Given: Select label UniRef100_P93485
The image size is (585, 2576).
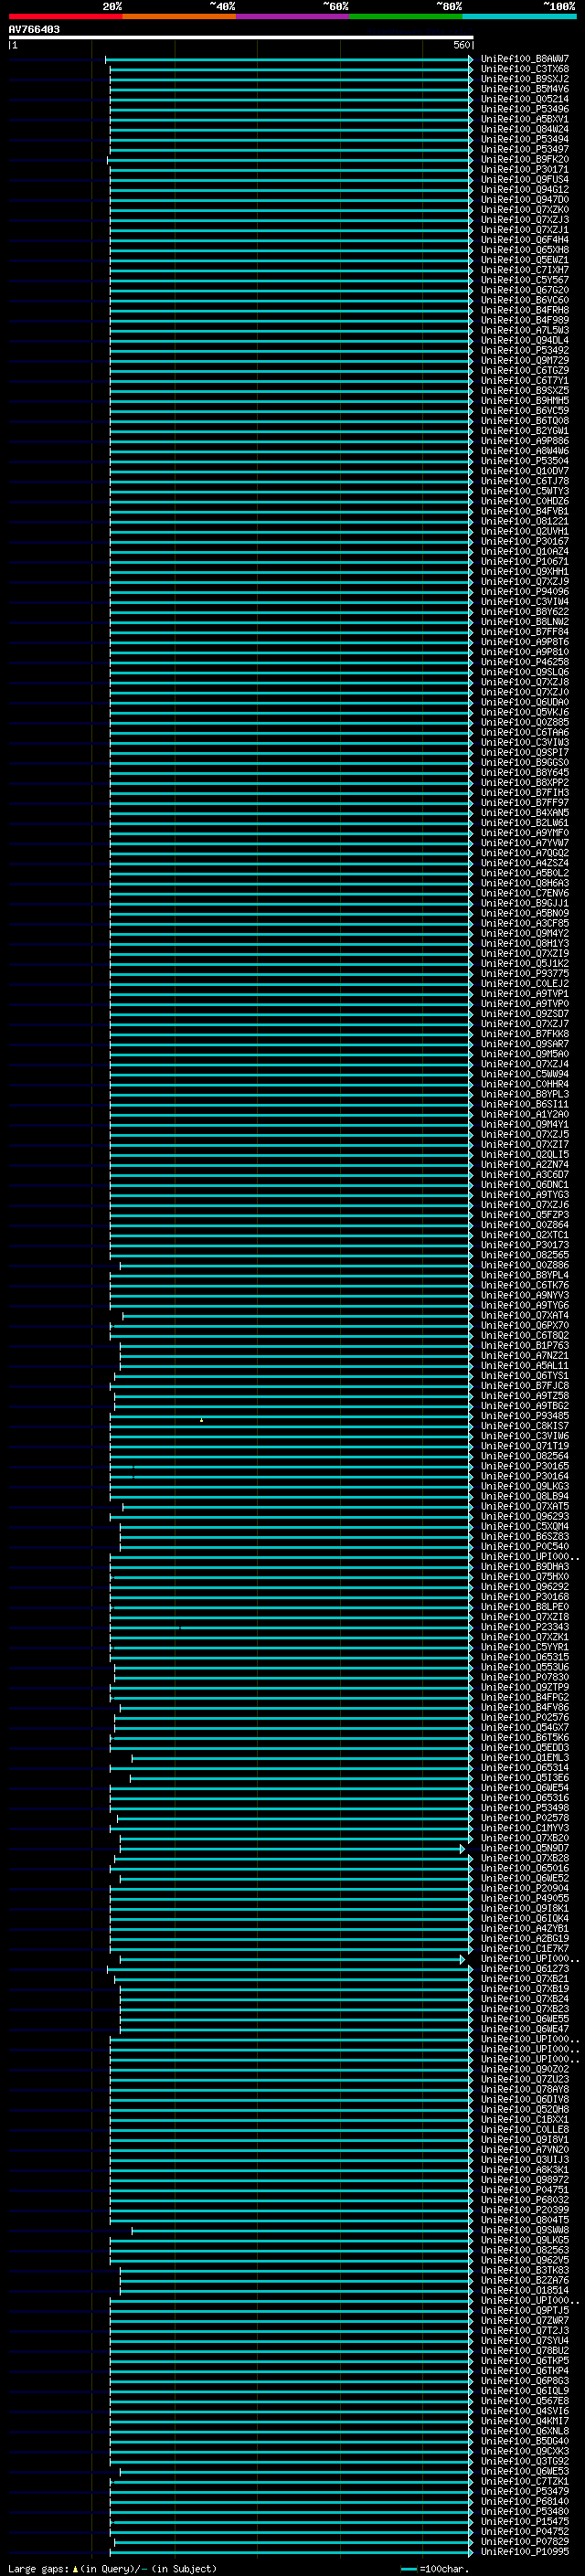Looking at the screenshot, I should (525, 1416).
